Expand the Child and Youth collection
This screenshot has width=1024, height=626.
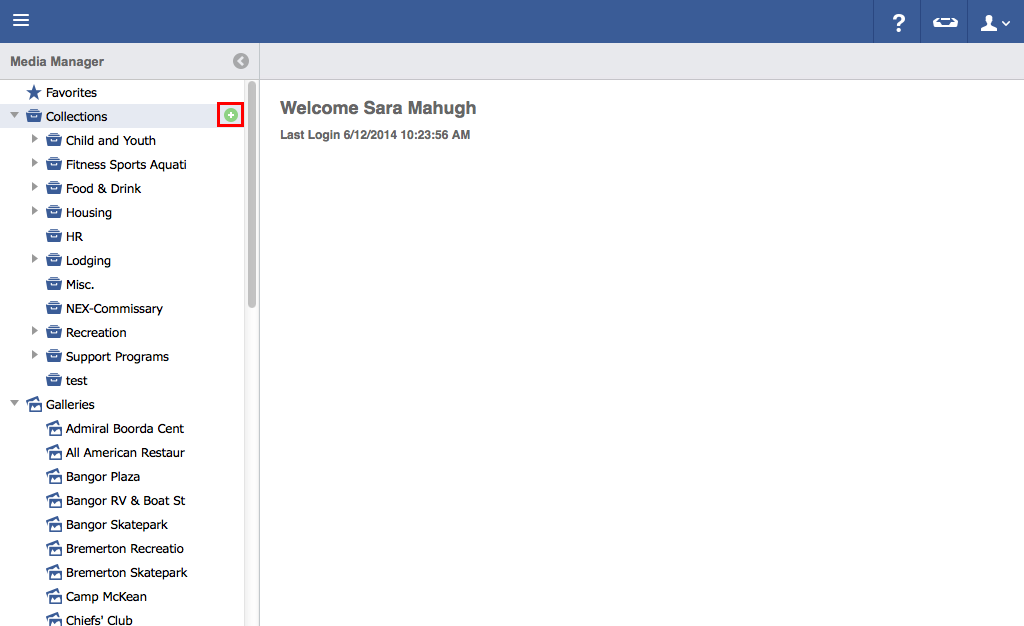[35, 140]
